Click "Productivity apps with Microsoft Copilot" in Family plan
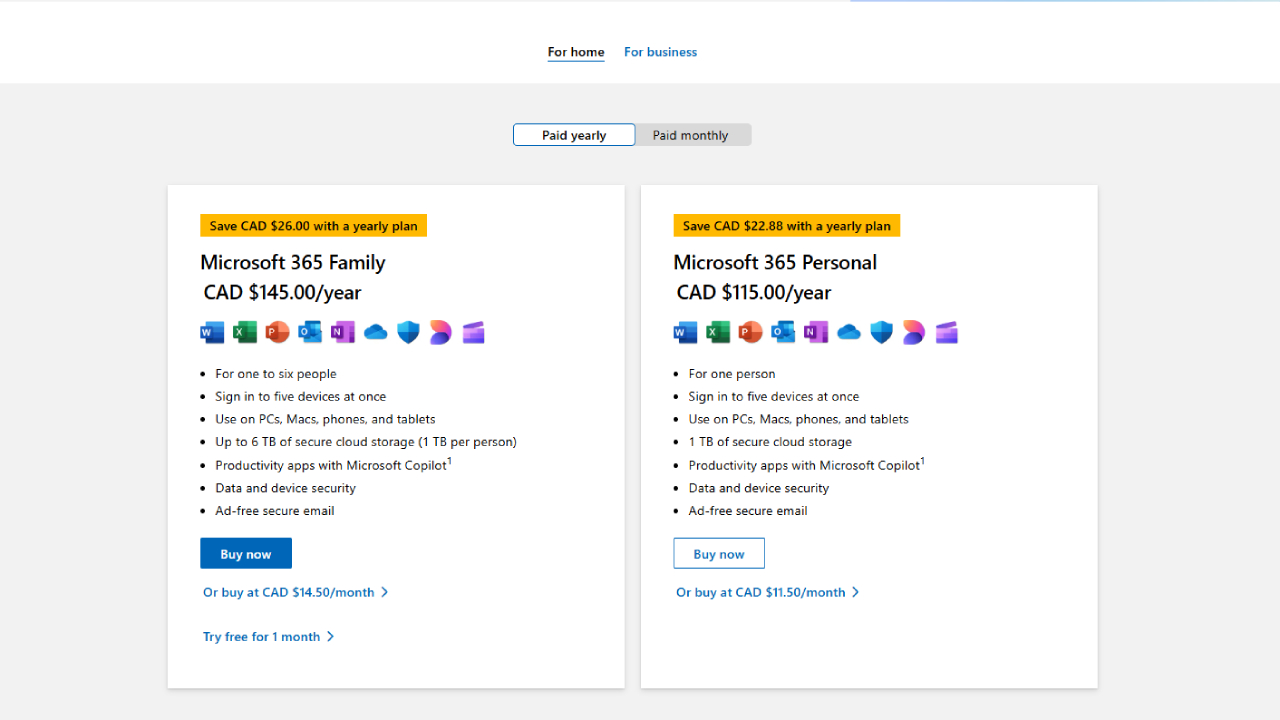The image size is (1280, 720). pyautogui.click(x=331, y=465)
